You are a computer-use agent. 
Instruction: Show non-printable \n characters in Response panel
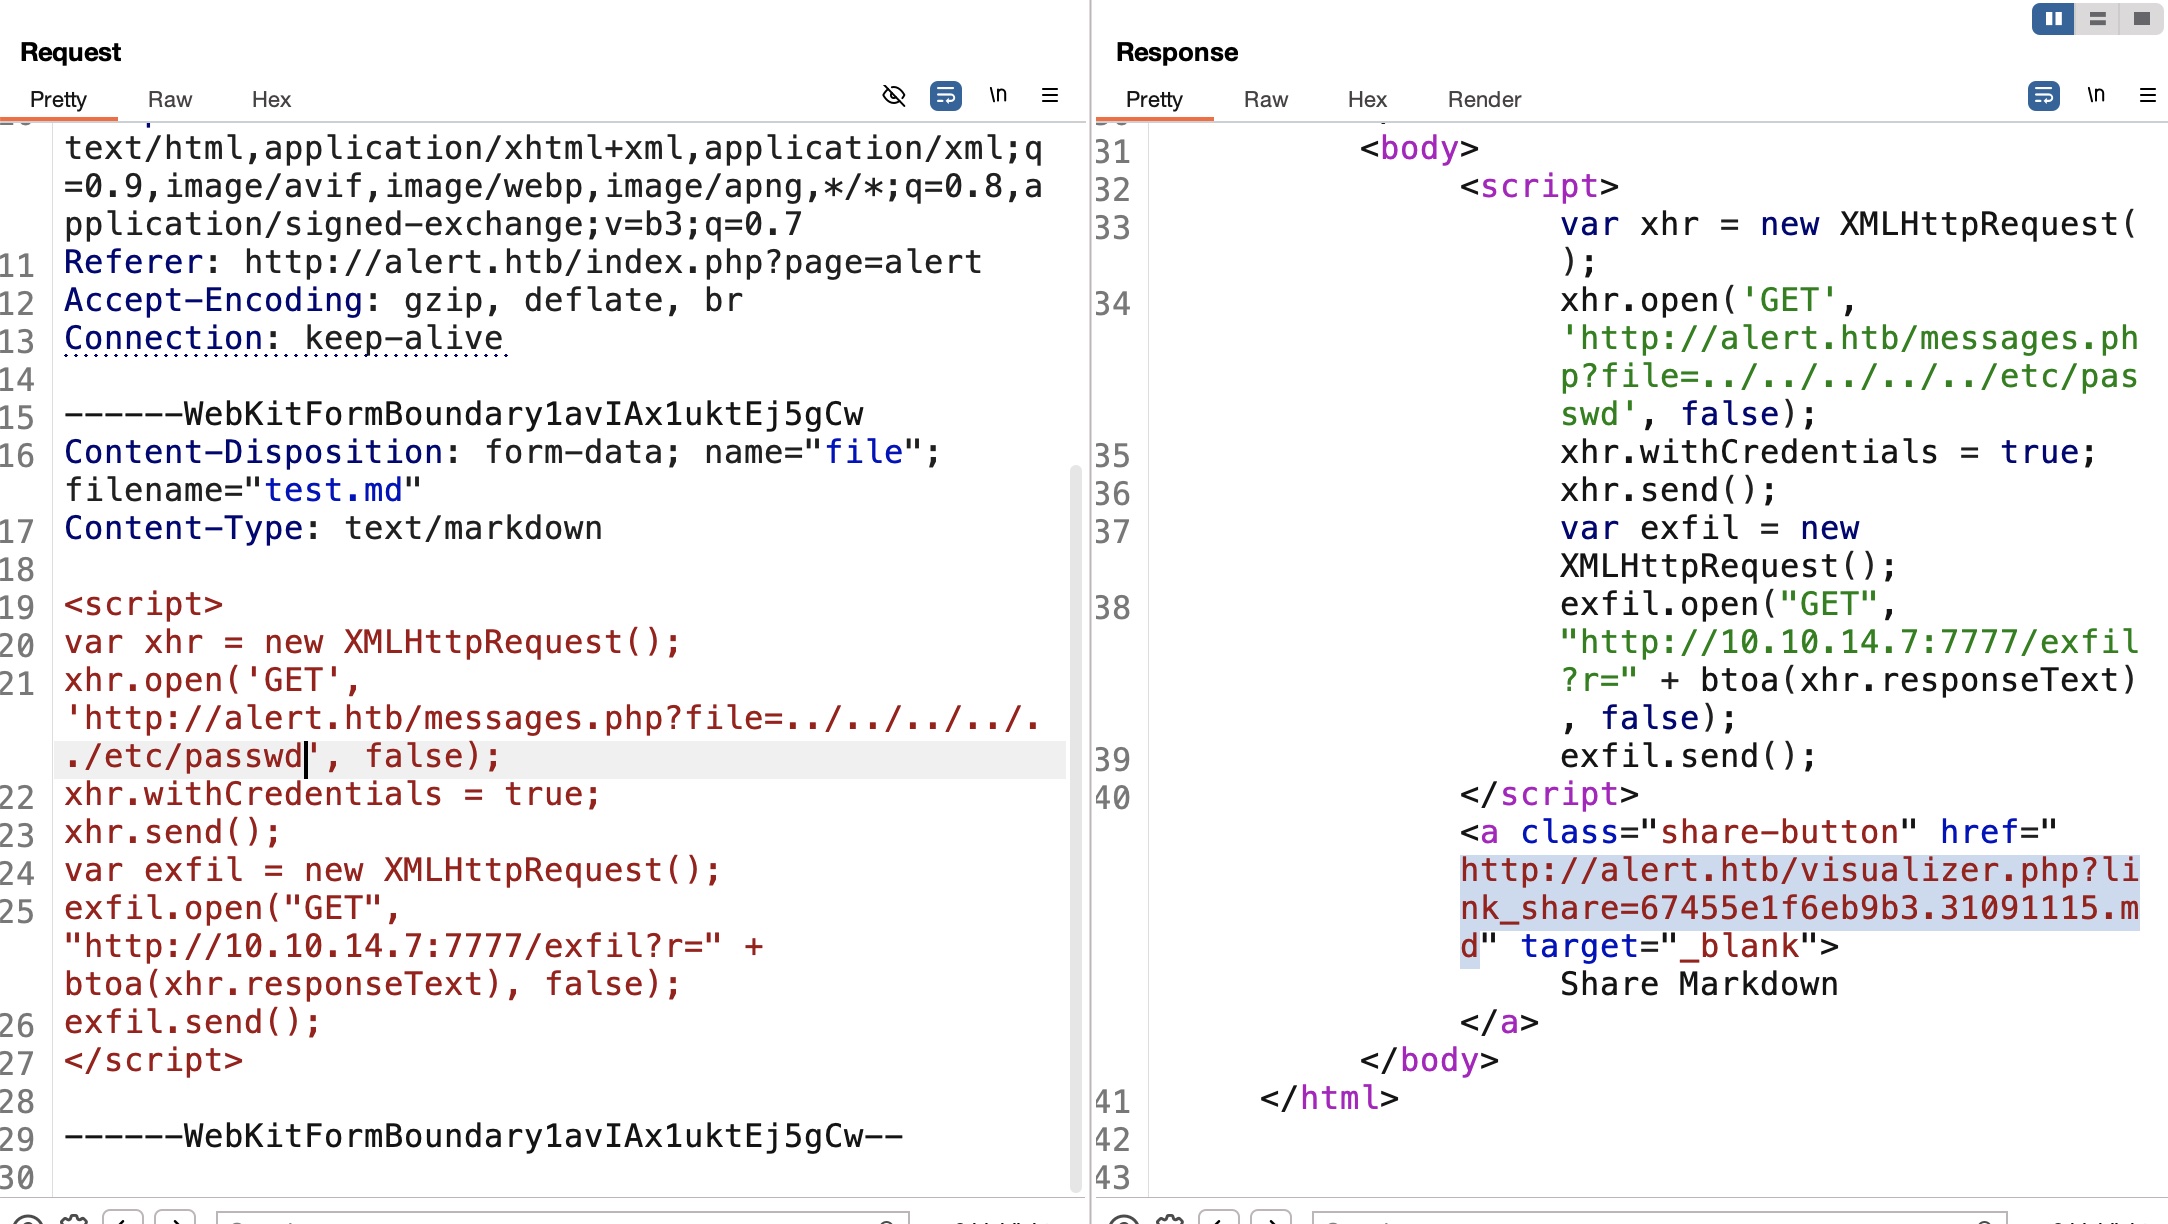pos(2095,96)
